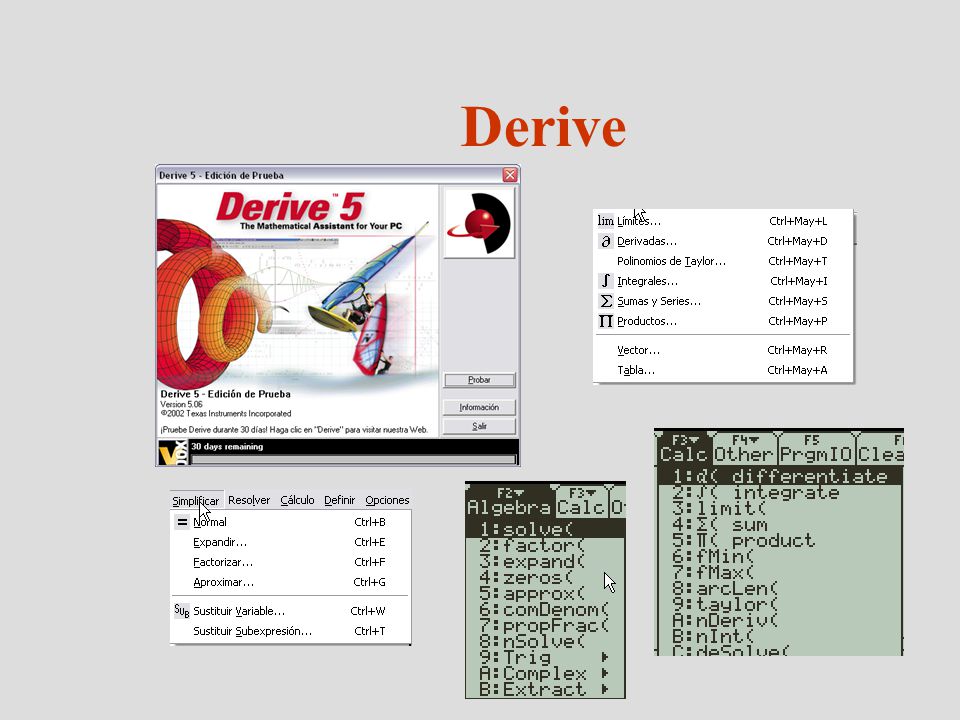Open the F2 Algebra calculator tab
This screenshot has height=720, width=960.
(x=509, y=501)
